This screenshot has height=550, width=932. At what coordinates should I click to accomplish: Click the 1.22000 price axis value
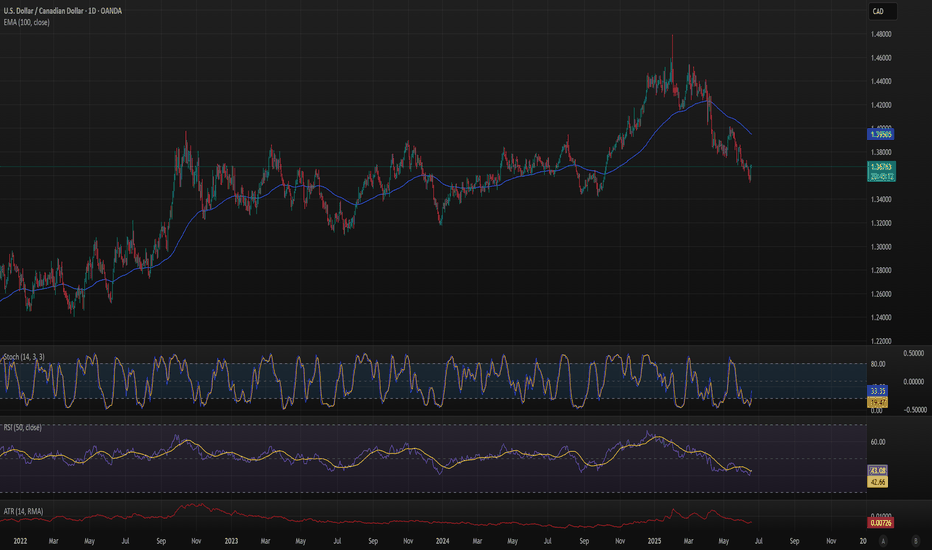pos(881,341)
